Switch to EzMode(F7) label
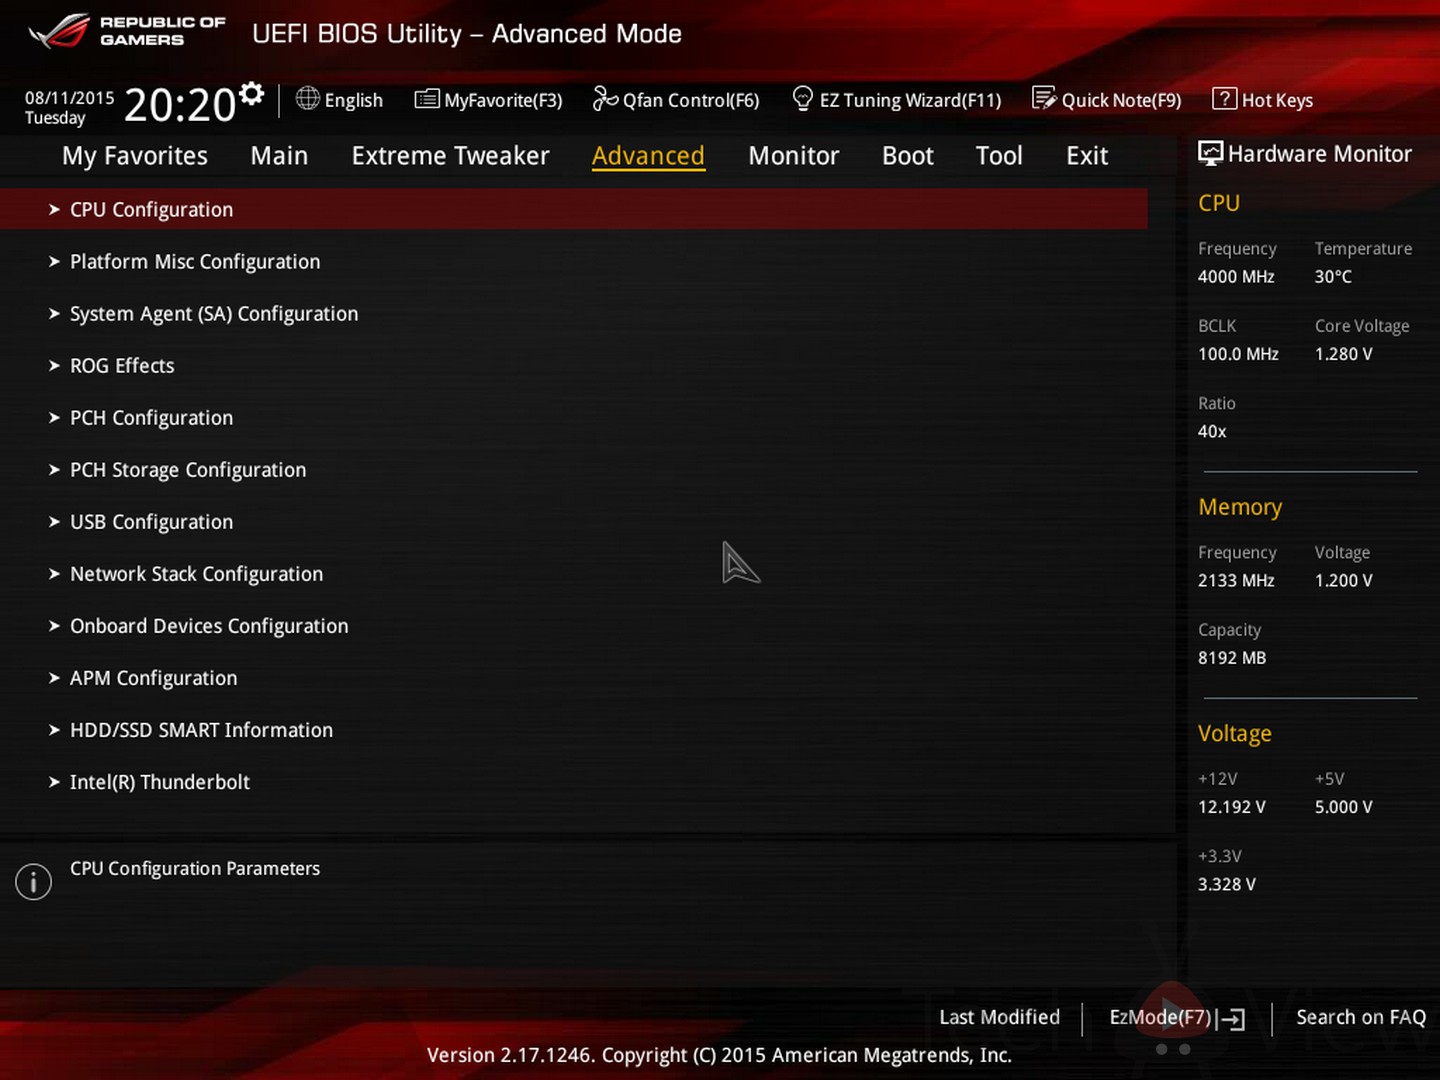The width and height of the screenshot is (1440, 1080). click(1160, 1017)
